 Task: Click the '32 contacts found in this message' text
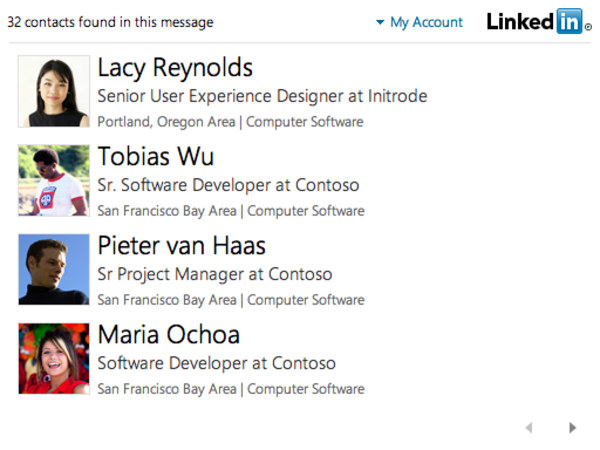coord(110,22)
